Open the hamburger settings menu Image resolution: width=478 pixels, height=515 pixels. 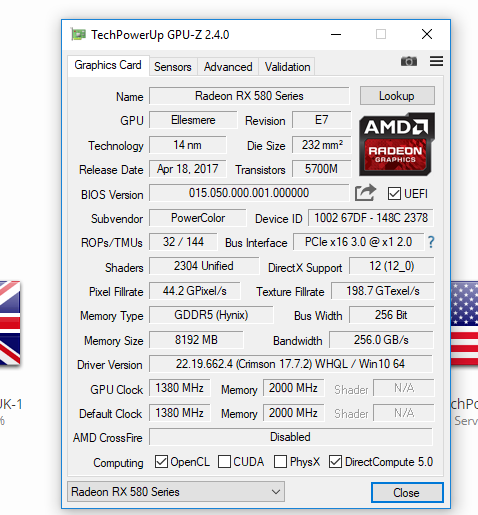click(x=436, y=61)
